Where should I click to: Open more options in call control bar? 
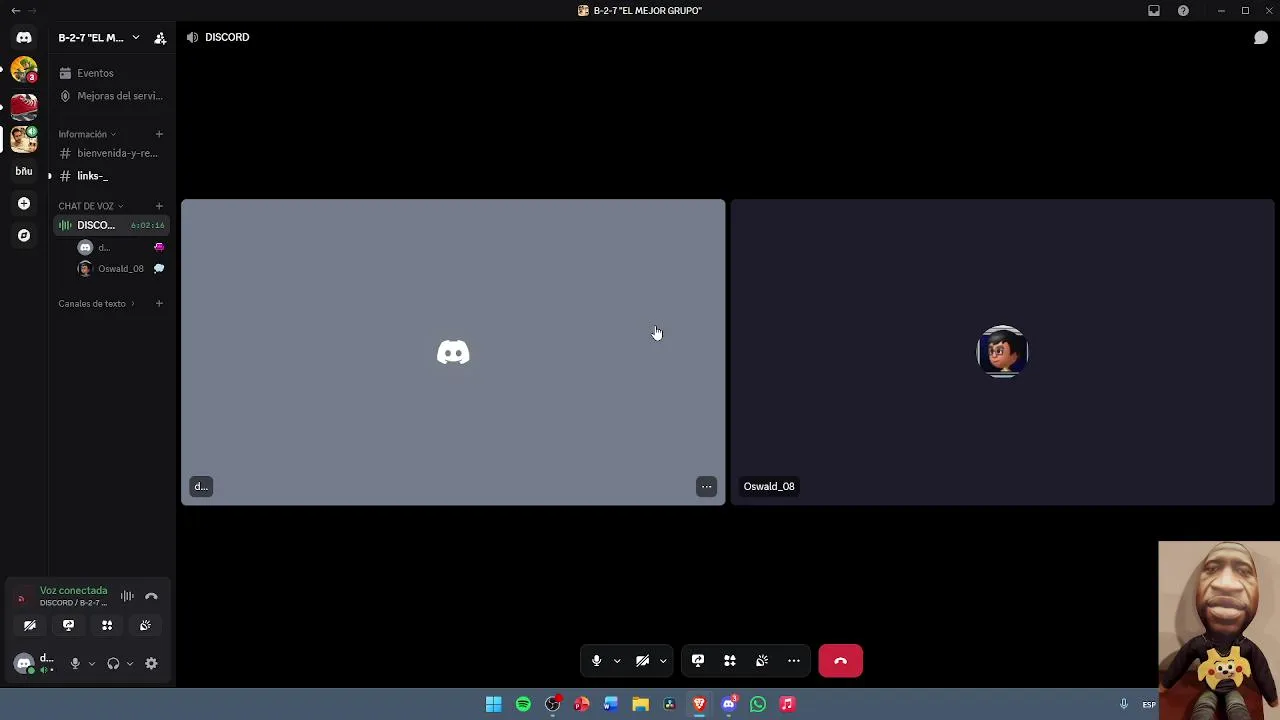[794, 661]
